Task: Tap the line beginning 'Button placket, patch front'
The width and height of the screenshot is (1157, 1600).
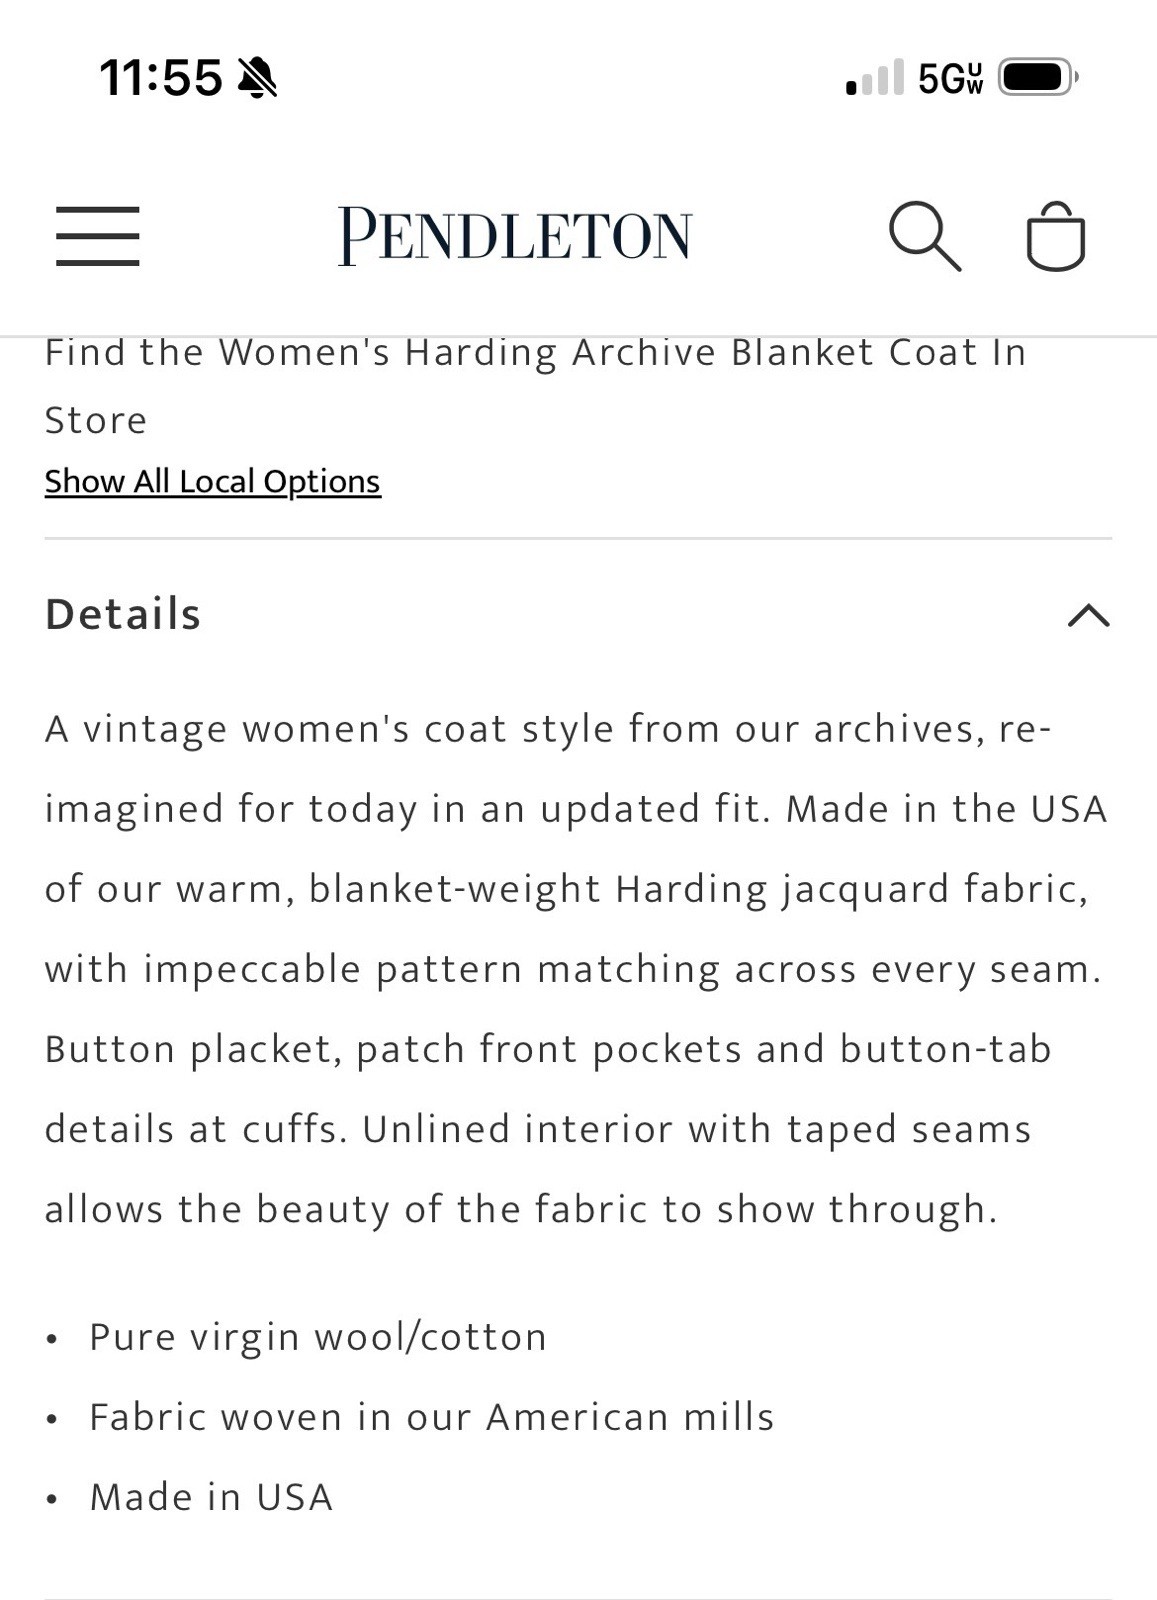Action: click(548, 1049)
